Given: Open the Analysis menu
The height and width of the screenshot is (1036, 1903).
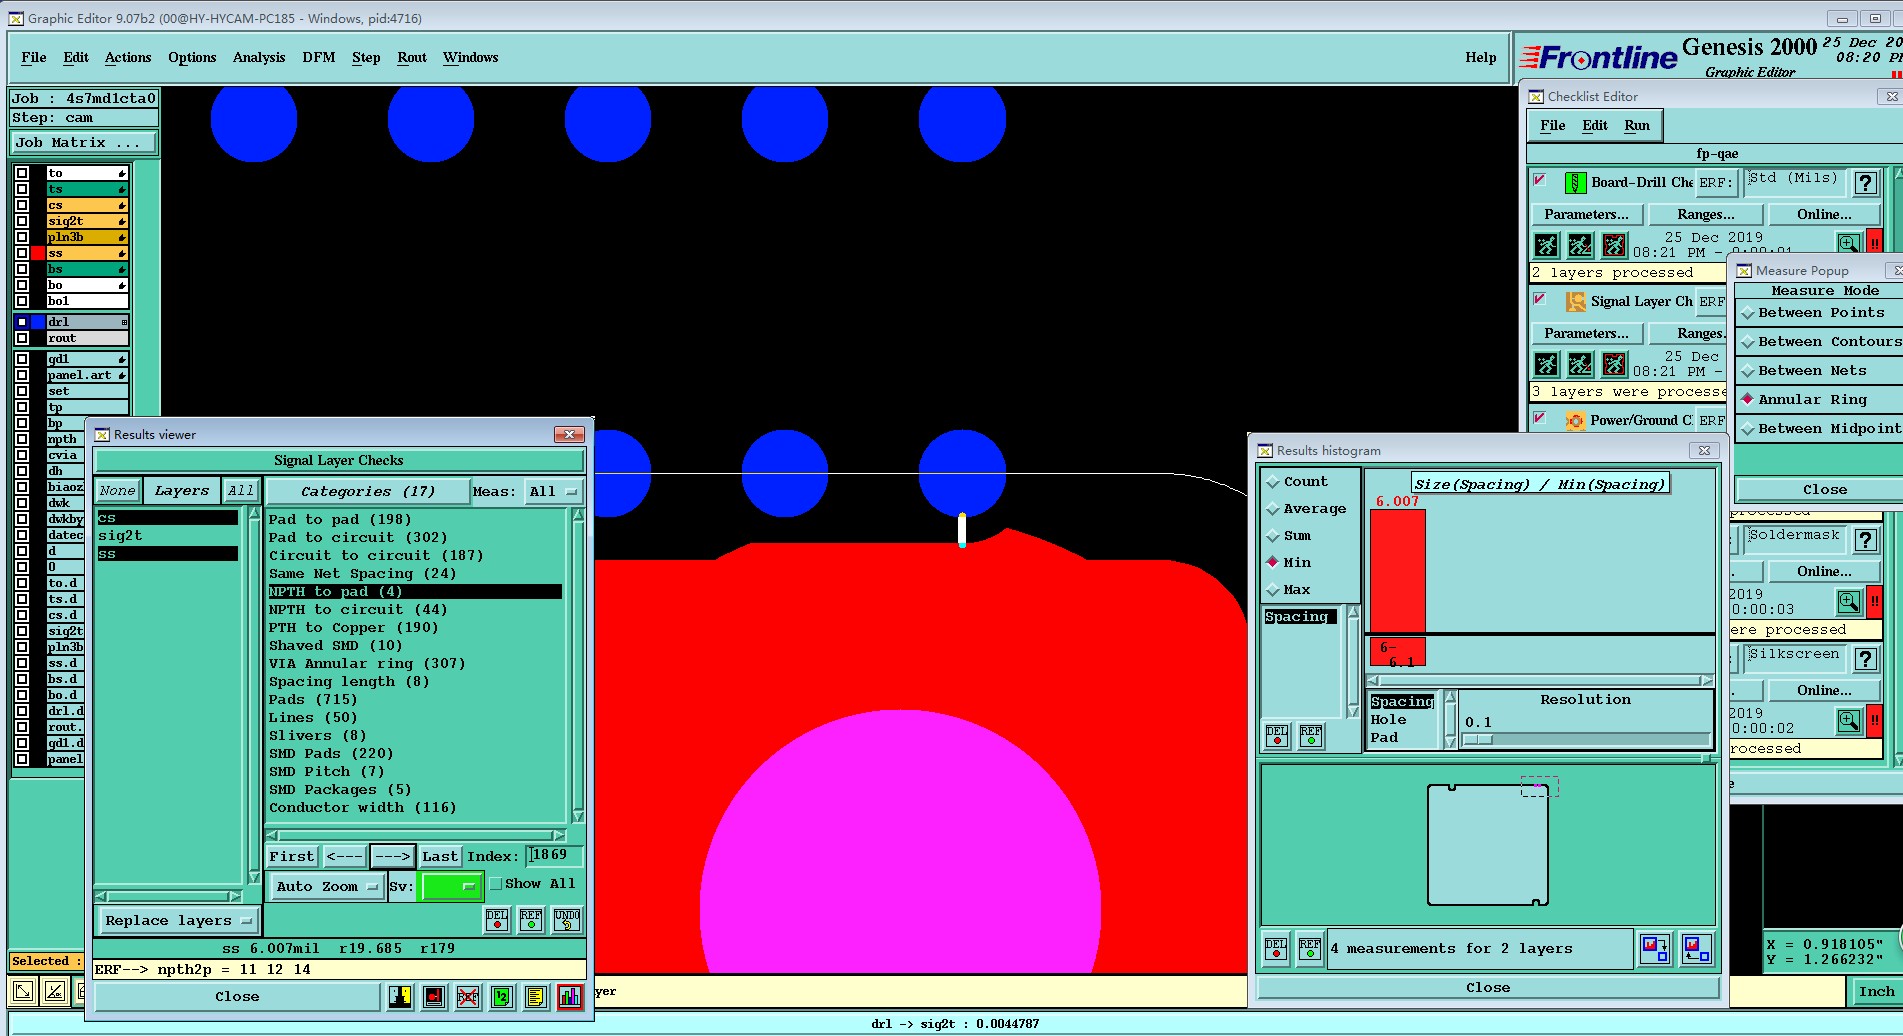Looking at the screenshot, I should 259,58.
